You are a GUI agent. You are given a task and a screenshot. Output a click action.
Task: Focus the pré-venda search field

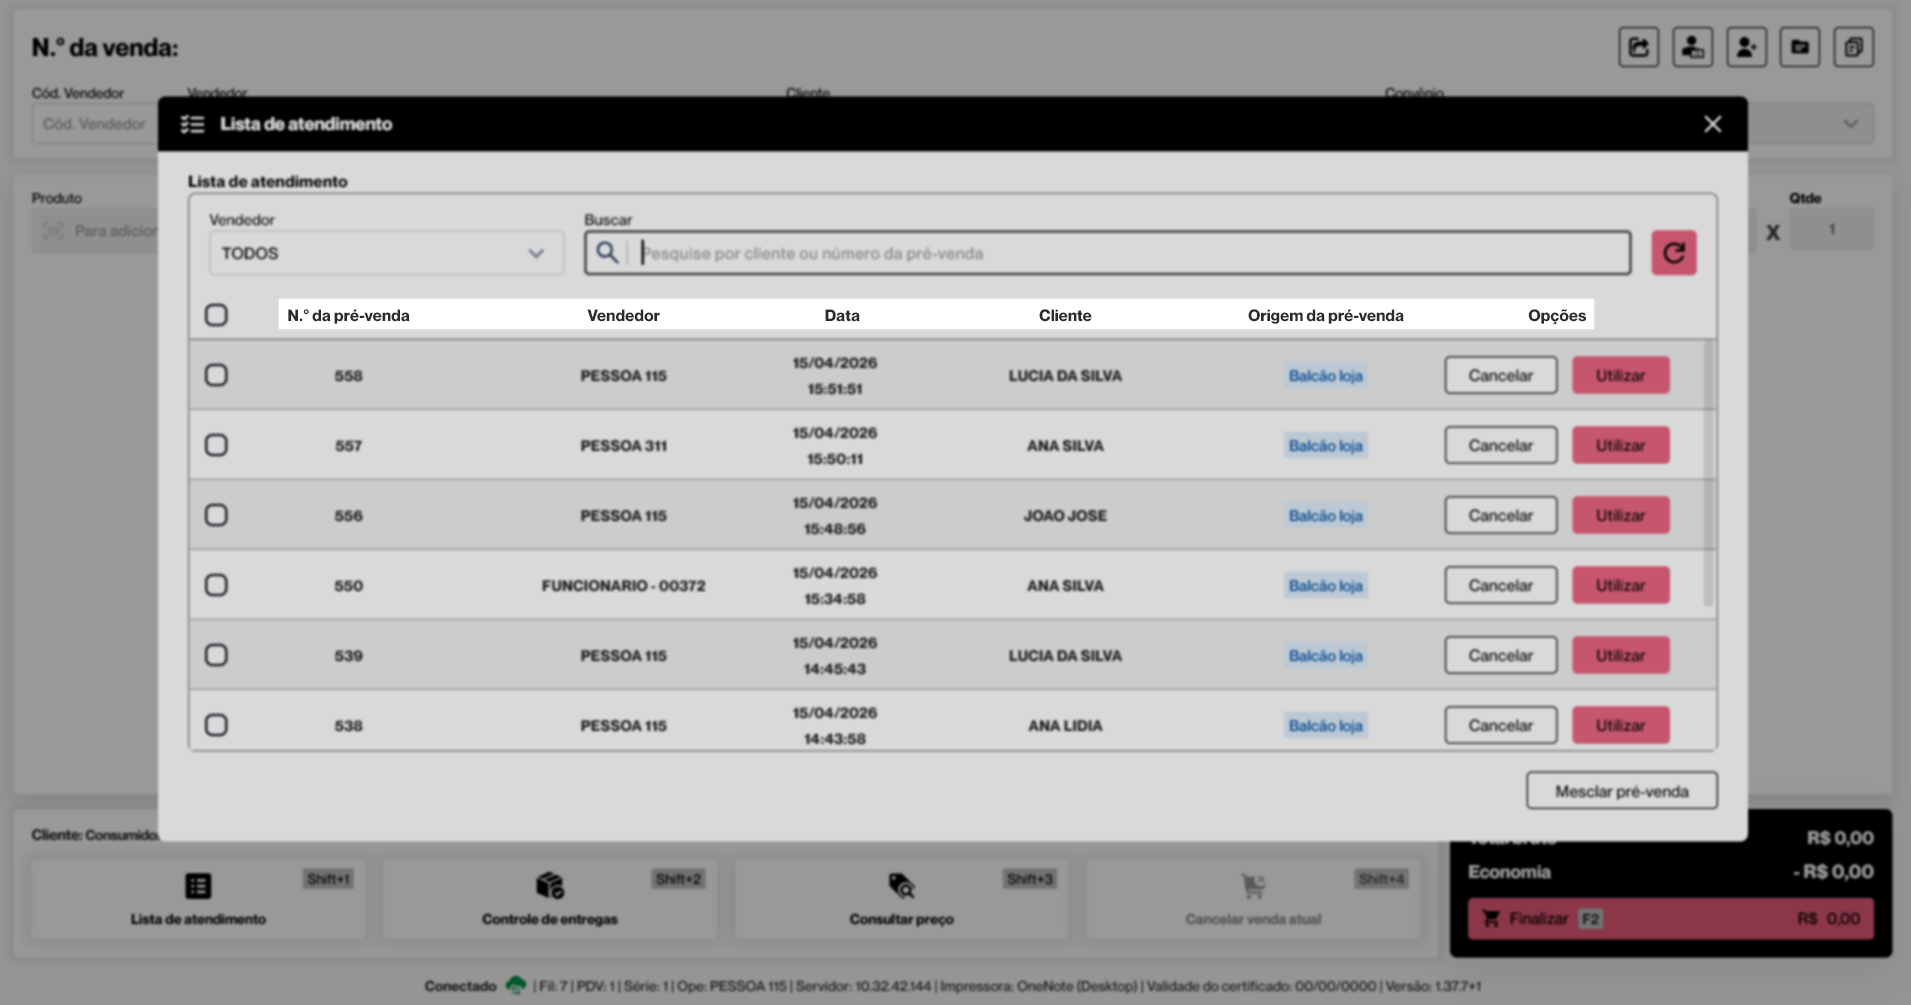[1130, 253]
